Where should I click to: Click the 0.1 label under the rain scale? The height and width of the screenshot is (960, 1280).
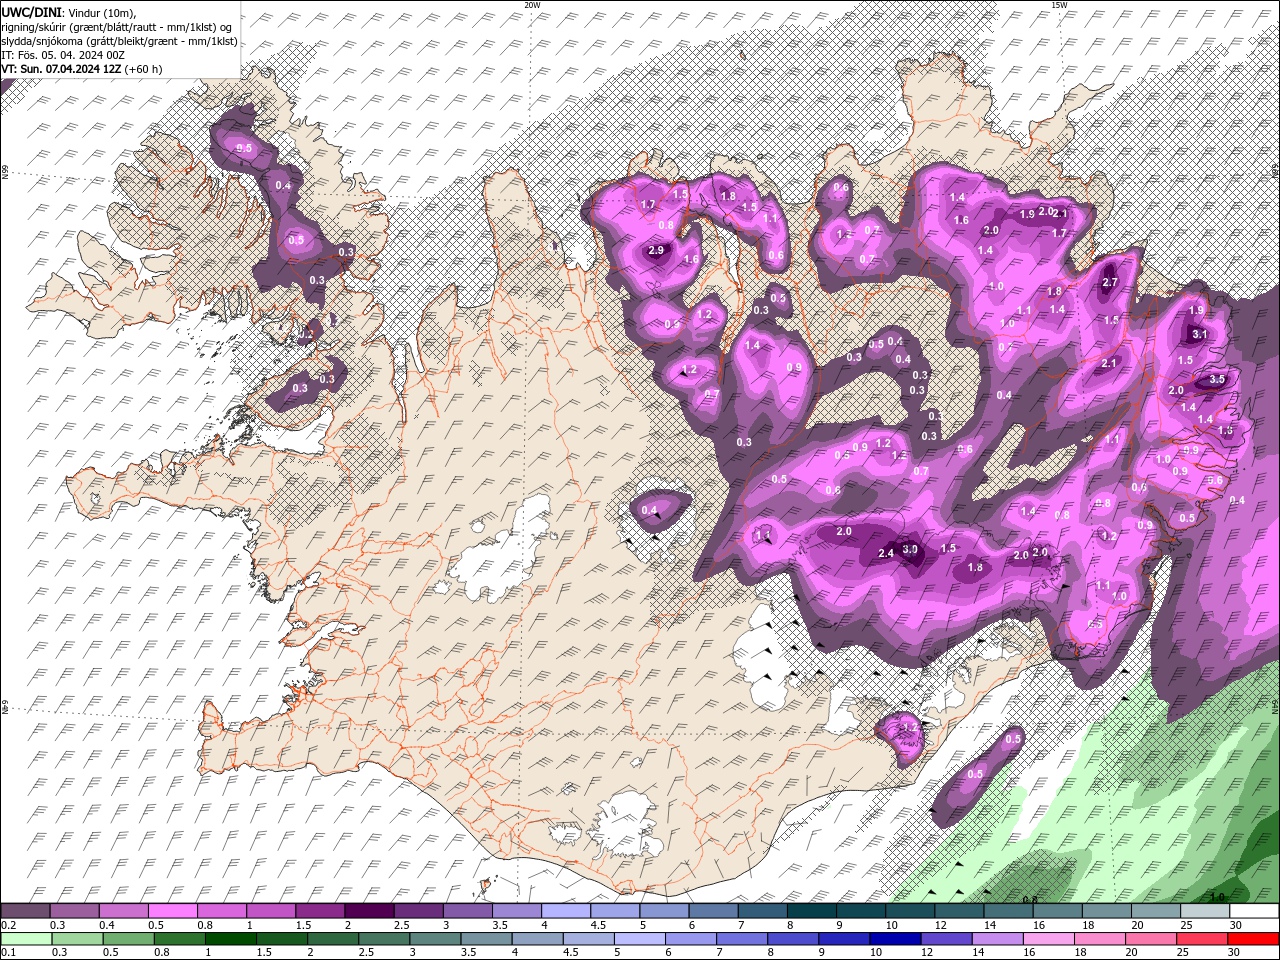coord(8,953)
